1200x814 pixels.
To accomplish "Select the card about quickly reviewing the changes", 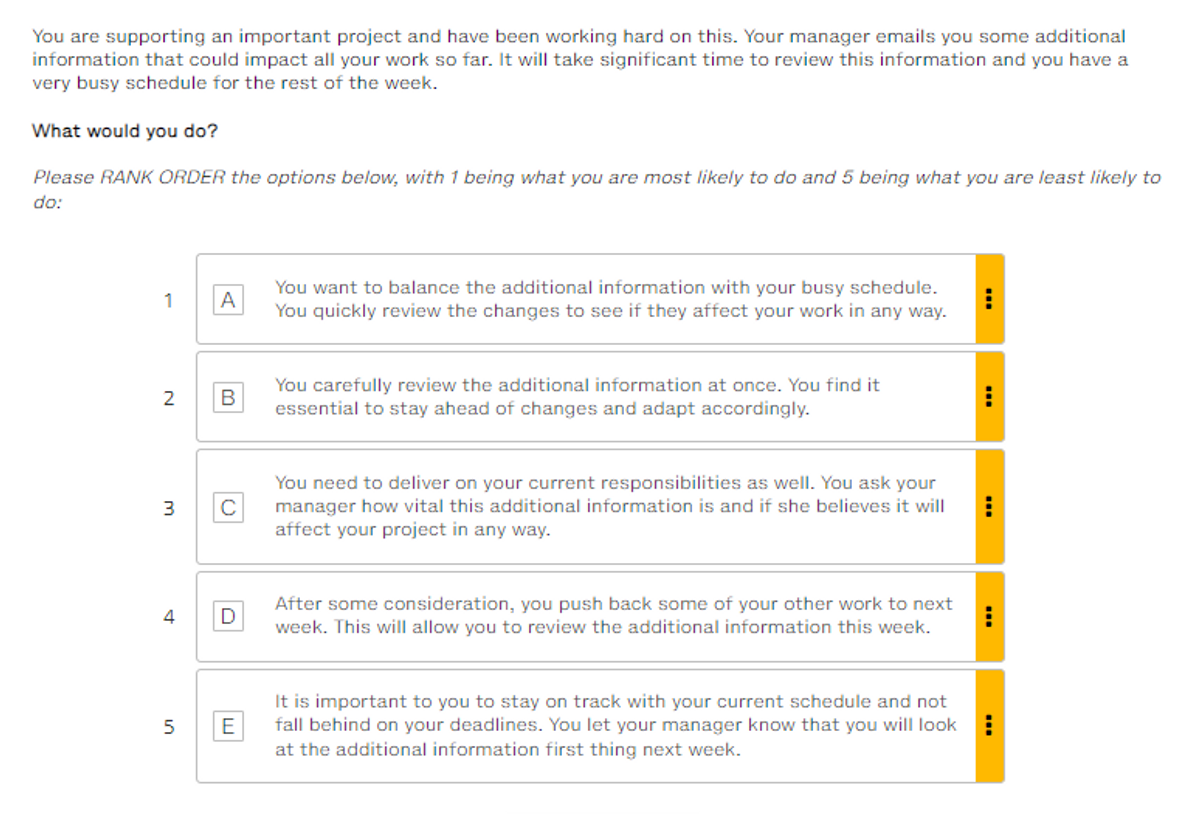I will (x=600, y=299).
